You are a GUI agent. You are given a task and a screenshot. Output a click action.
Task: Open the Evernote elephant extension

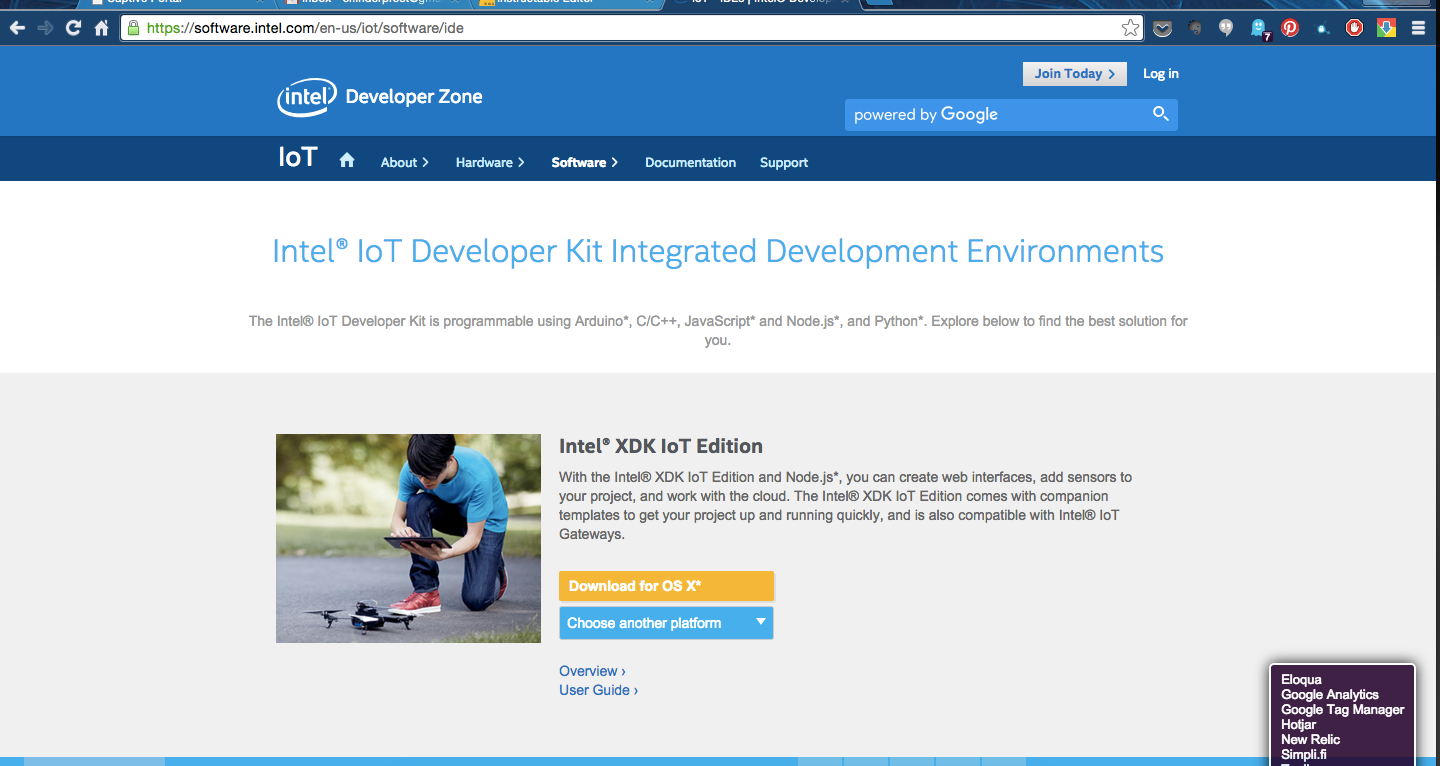[1194, 28]
